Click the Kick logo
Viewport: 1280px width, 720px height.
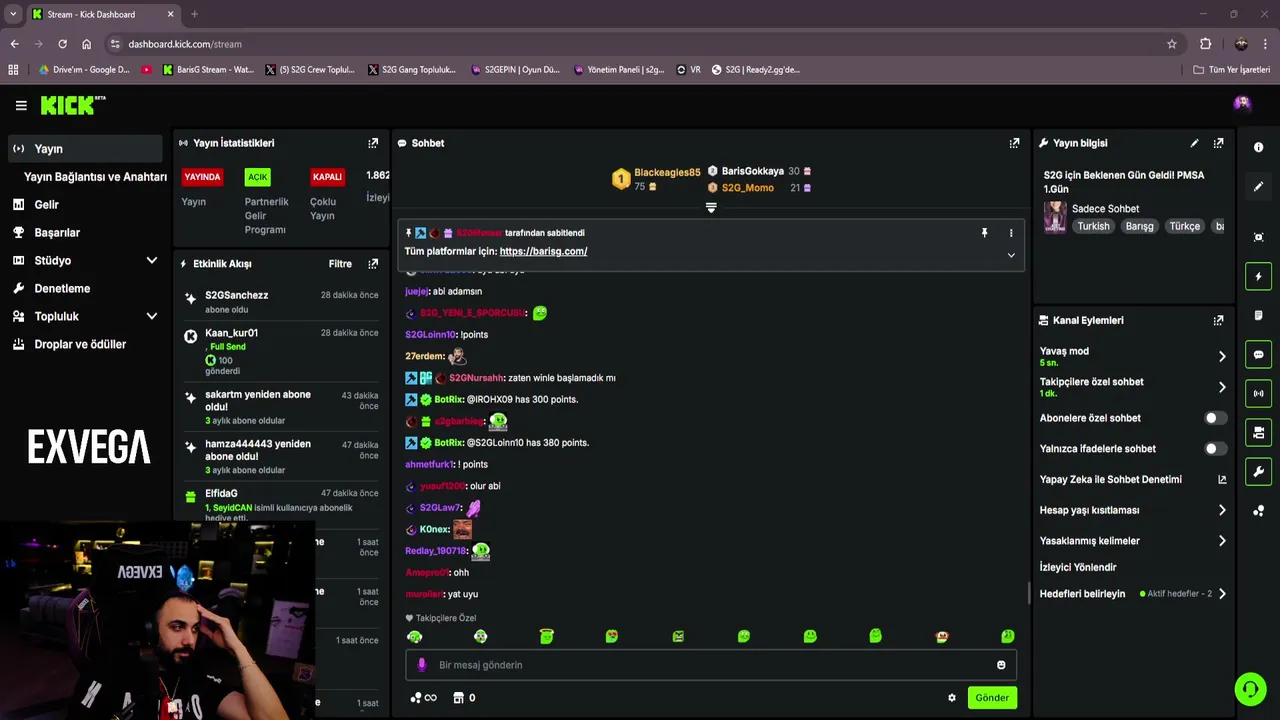point(72,105)
